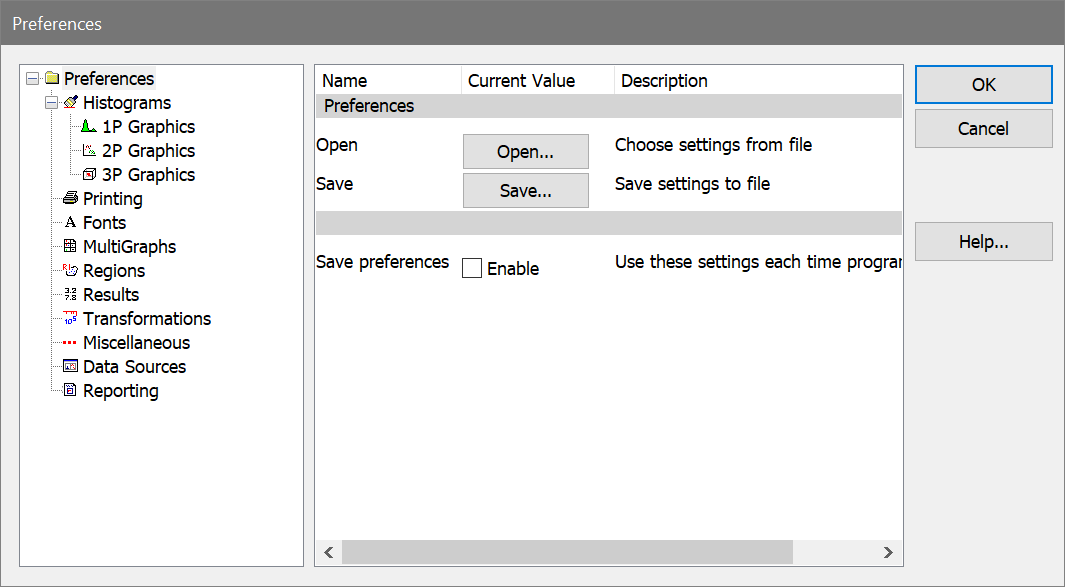This screenshot has width=1065, height=587.
Task: Open the Miscellaneous preferences page
Action: pyautogui.click(x=136, y=343)
